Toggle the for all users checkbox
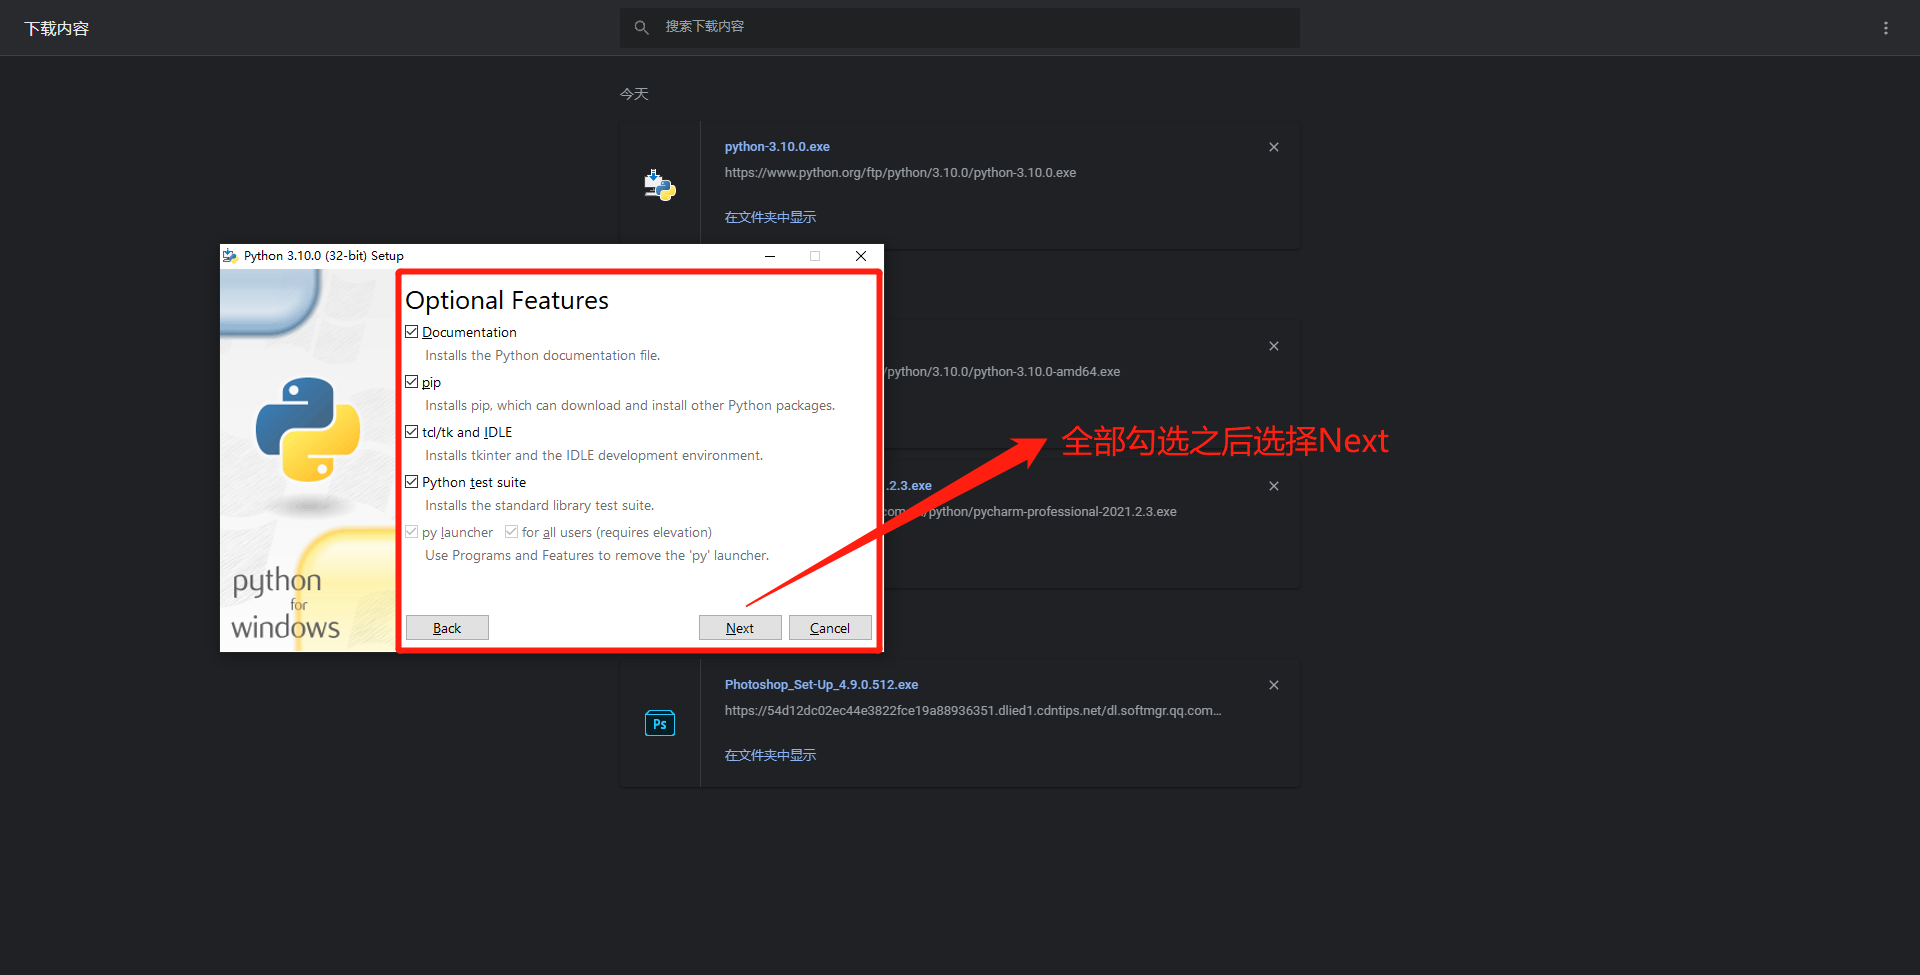The image size is (1920, 975). pos(512,532)
